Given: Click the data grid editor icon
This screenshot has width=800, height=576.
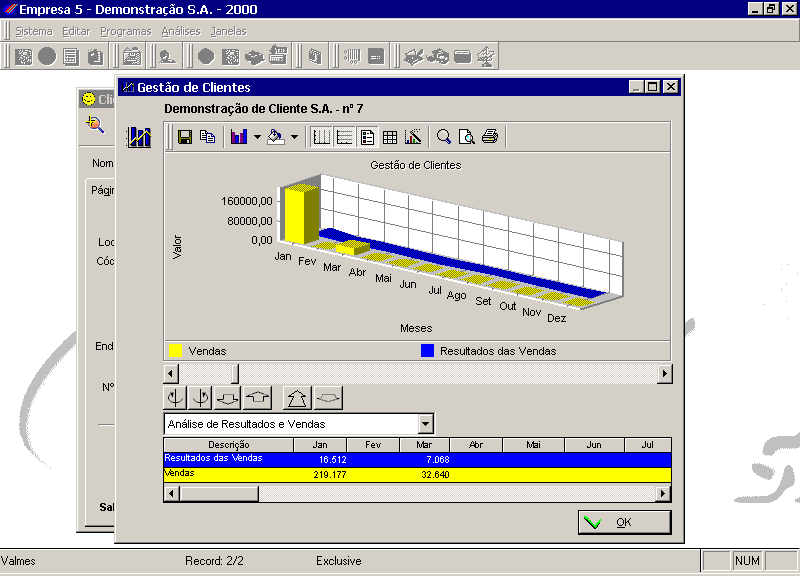Looking at the screenshot, I should tap(390, 137).
